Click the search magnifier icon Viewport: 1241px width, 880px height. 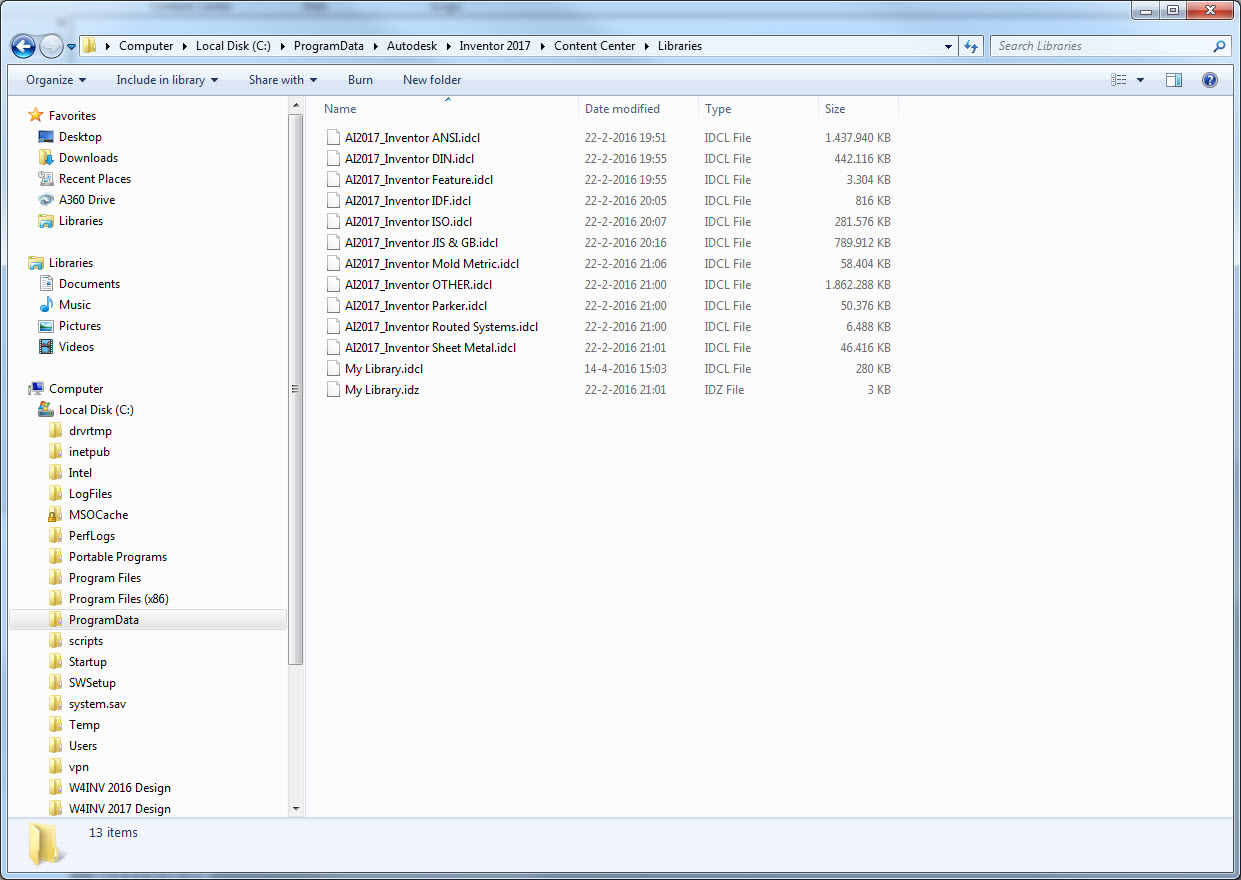click(x=1219, y=46)
